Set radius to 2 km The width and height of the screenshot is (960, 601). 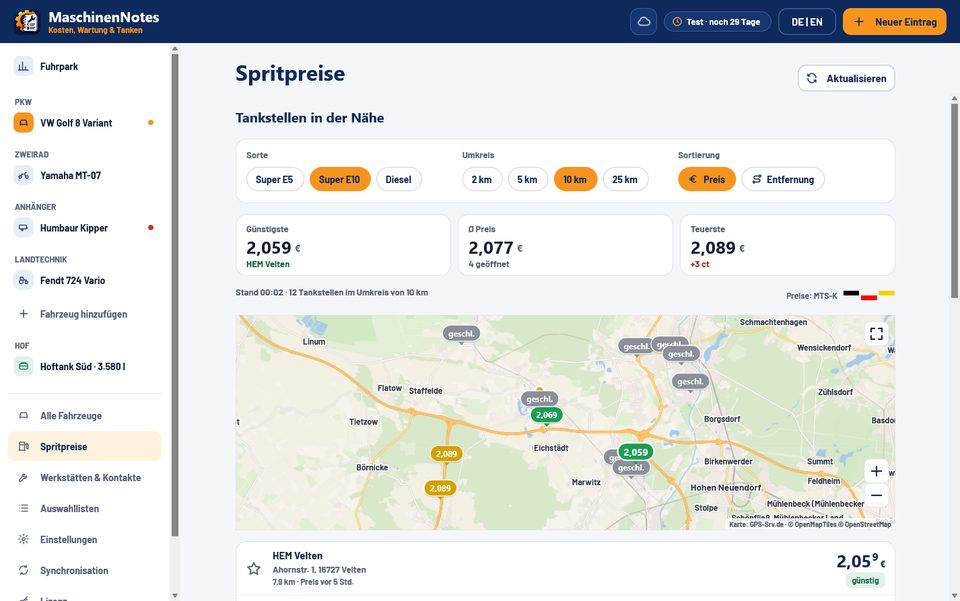[x=482, y=179]
